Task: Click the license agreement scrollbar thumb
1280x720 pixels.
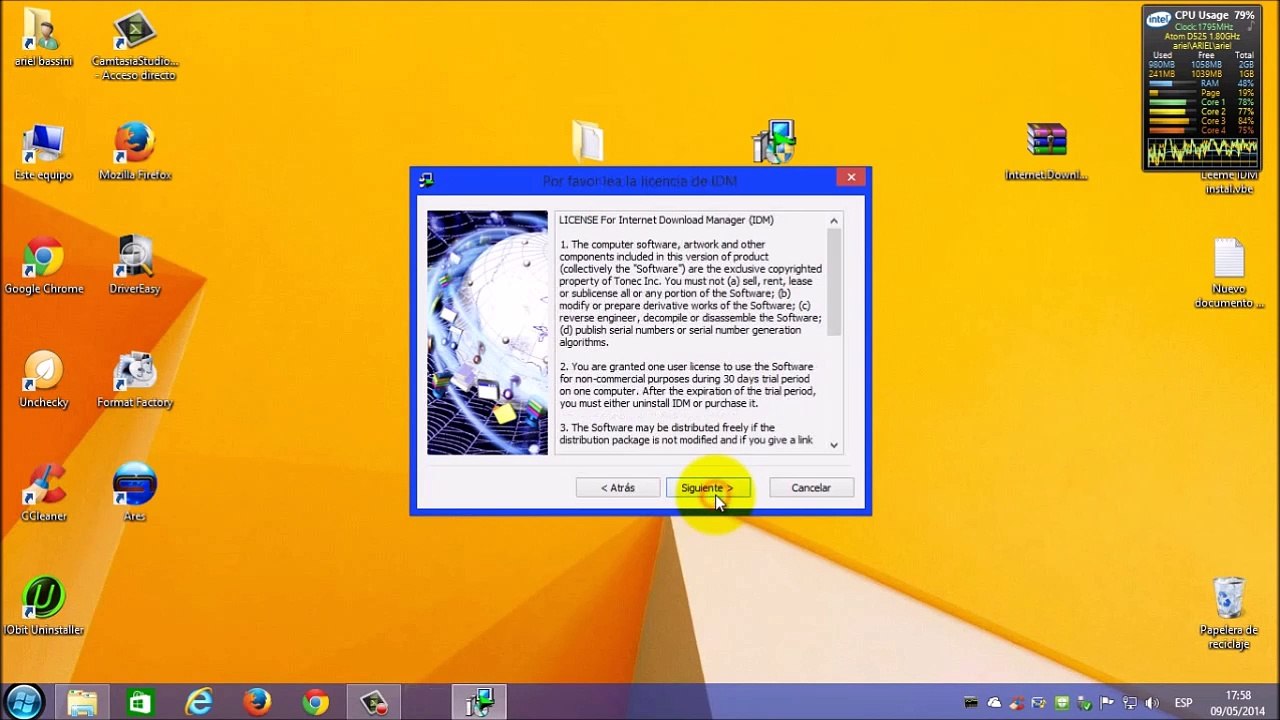Action: [834, 283]
